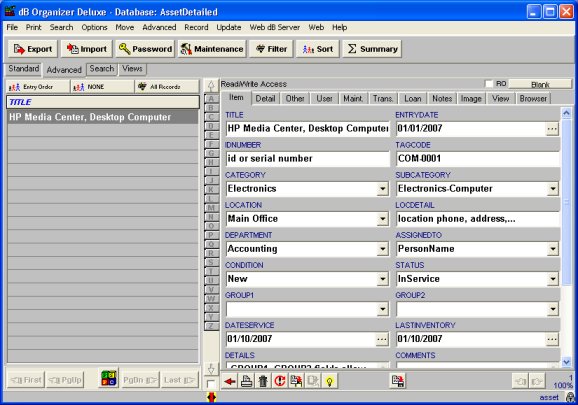Open the Record menu

(196, 27)
